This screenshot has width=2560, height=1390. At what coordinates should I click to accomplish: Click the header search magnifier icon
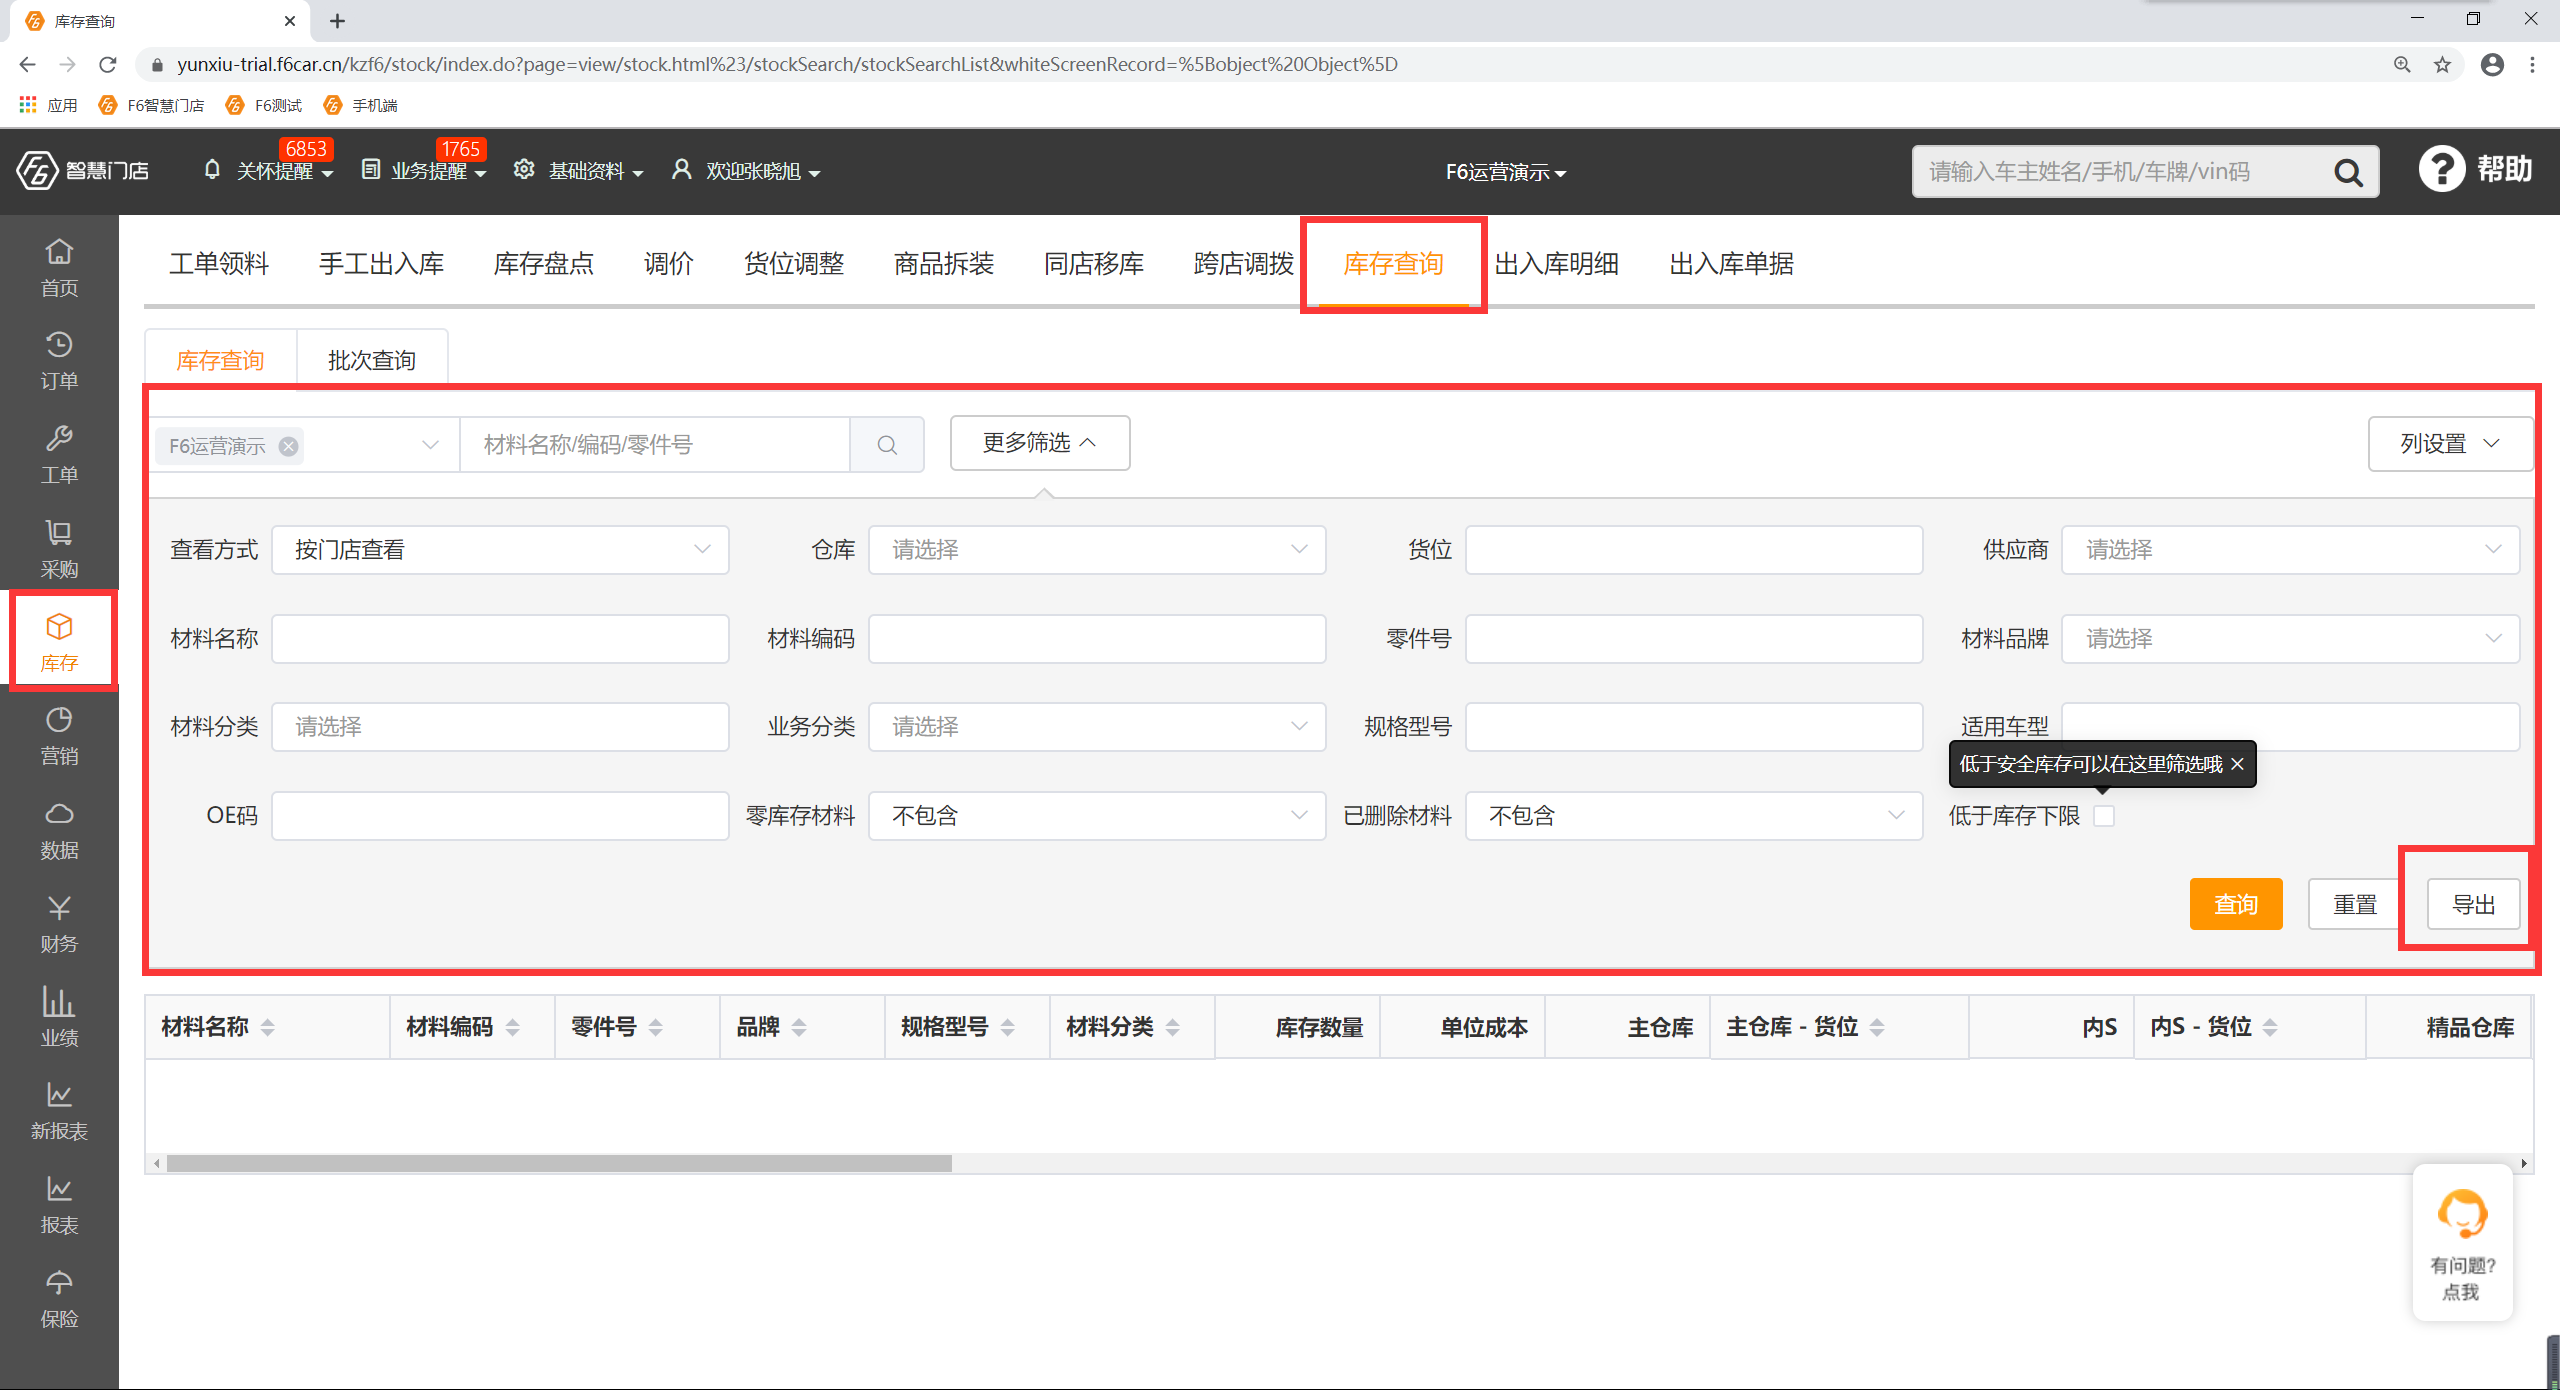(2347, 172)
